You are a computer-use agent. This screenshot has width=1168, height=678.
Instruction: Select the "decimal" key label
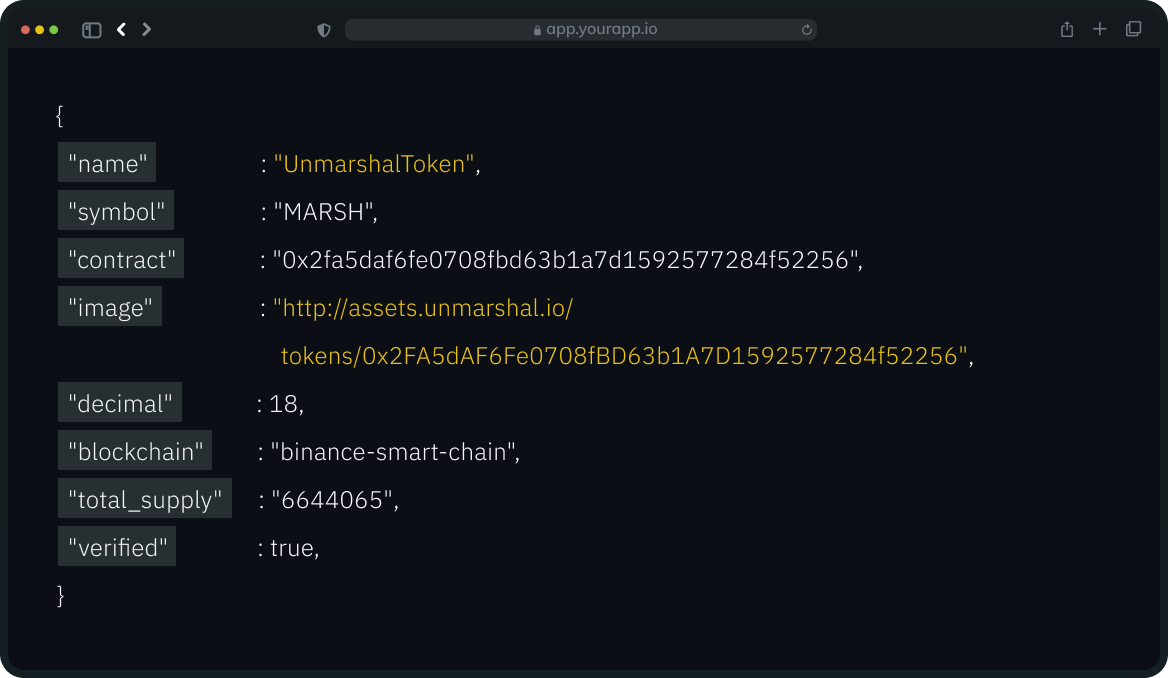[120, 403]
